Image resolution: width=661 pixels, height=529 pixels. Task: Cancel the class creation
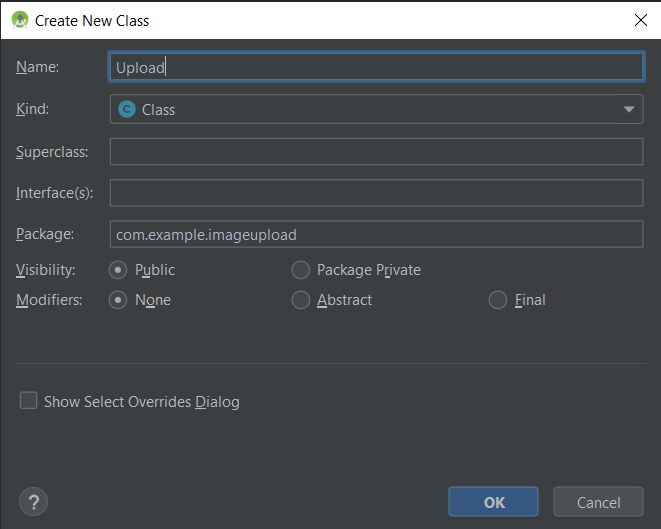599,502
